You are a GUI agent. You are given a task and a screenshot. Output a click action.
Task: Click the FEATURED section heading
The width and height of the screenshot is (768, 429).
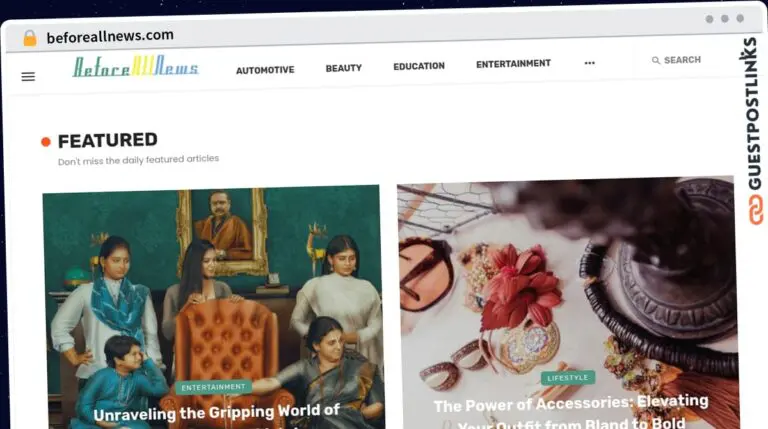point(108,141)
